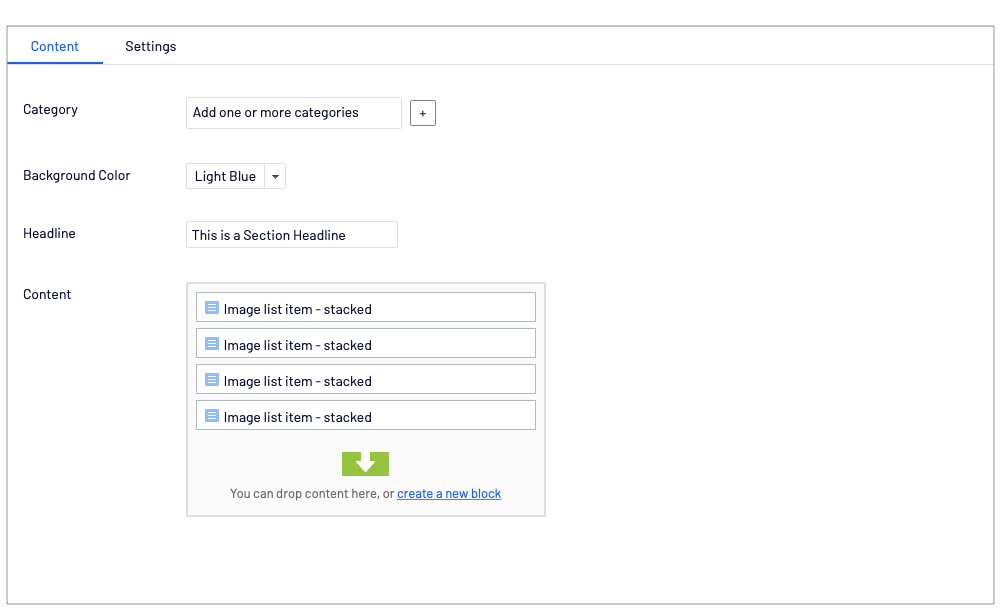Screen dimensions: 1000x610
Task: Click the block icon of the fourth image list item
Action: 212,416
